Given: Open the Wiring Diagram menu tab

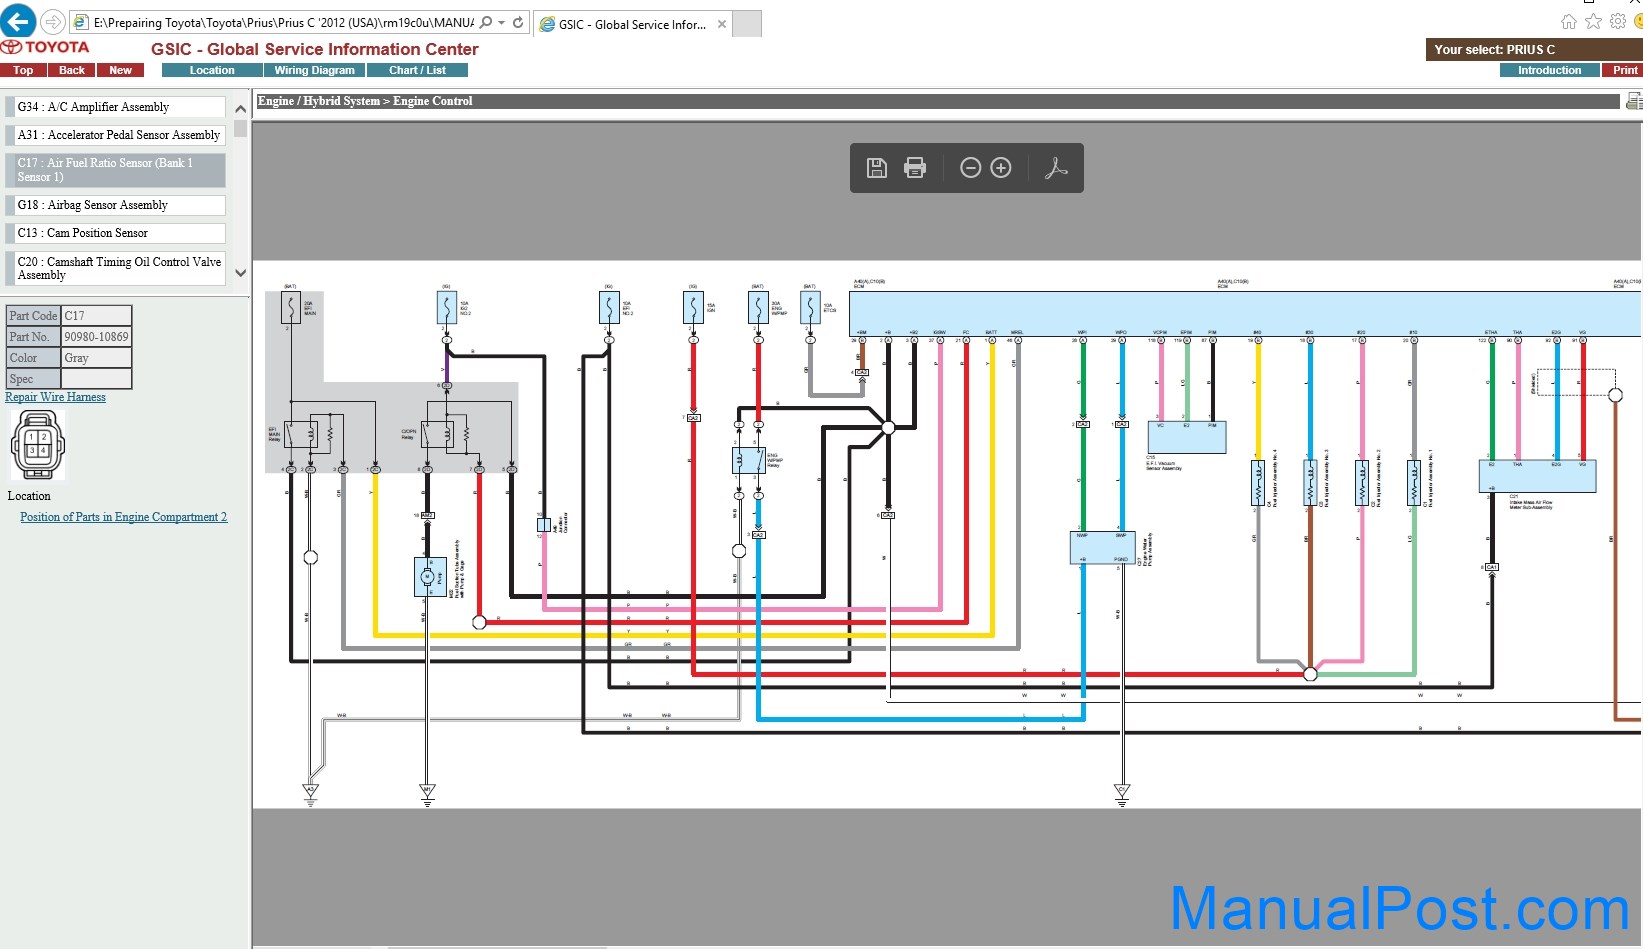Looking at the screenshot, I should click(314, 70).
